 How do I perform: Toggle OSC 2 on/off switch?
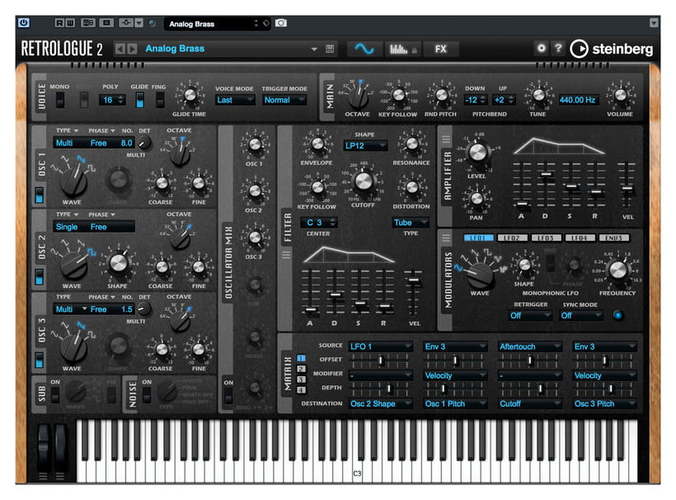pos(39,276)
